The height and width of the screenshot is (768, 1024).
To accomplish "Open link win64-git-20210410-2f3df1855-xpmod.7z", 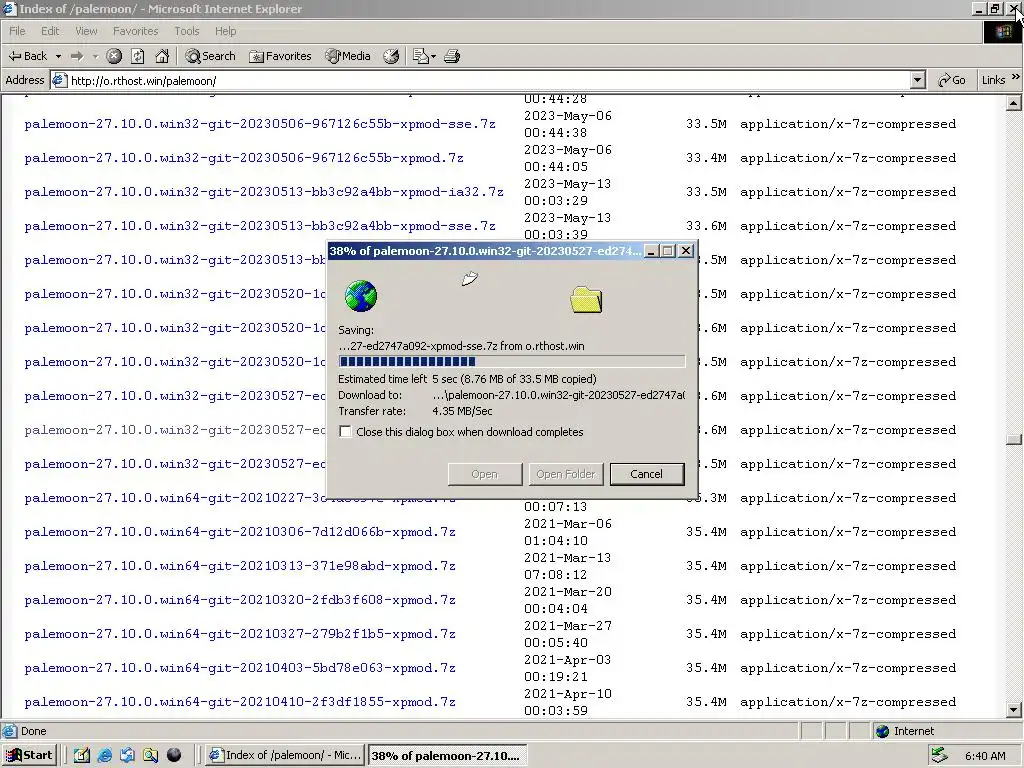I will [240, 702].
